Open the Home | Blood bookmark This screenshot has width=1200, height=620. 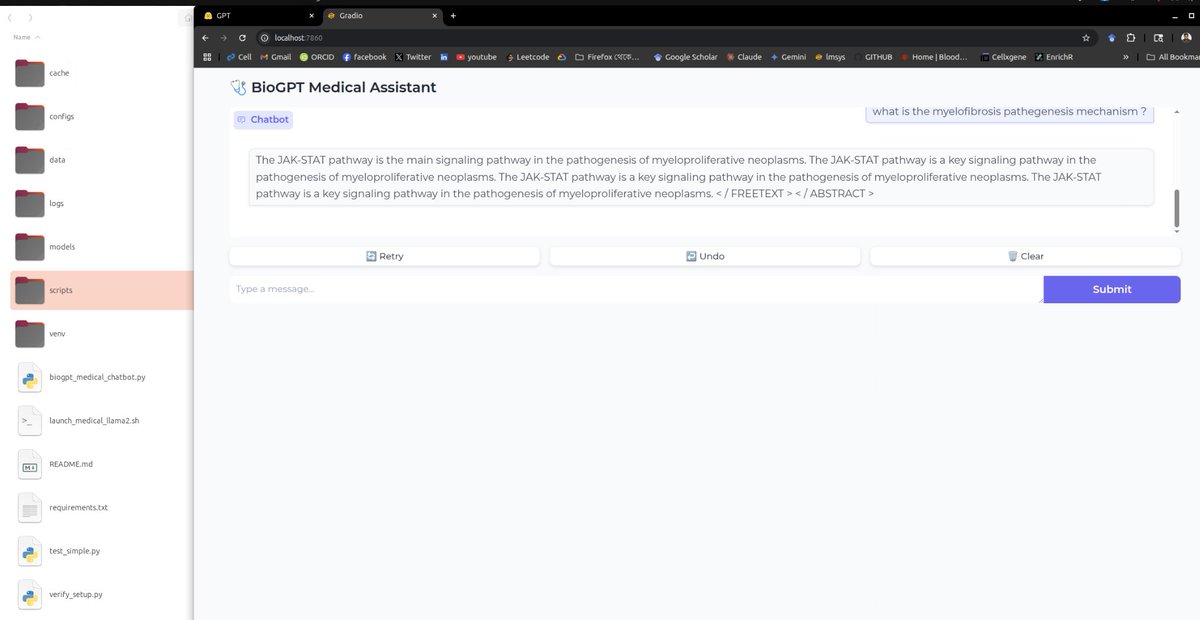click(x=934, y=57)
